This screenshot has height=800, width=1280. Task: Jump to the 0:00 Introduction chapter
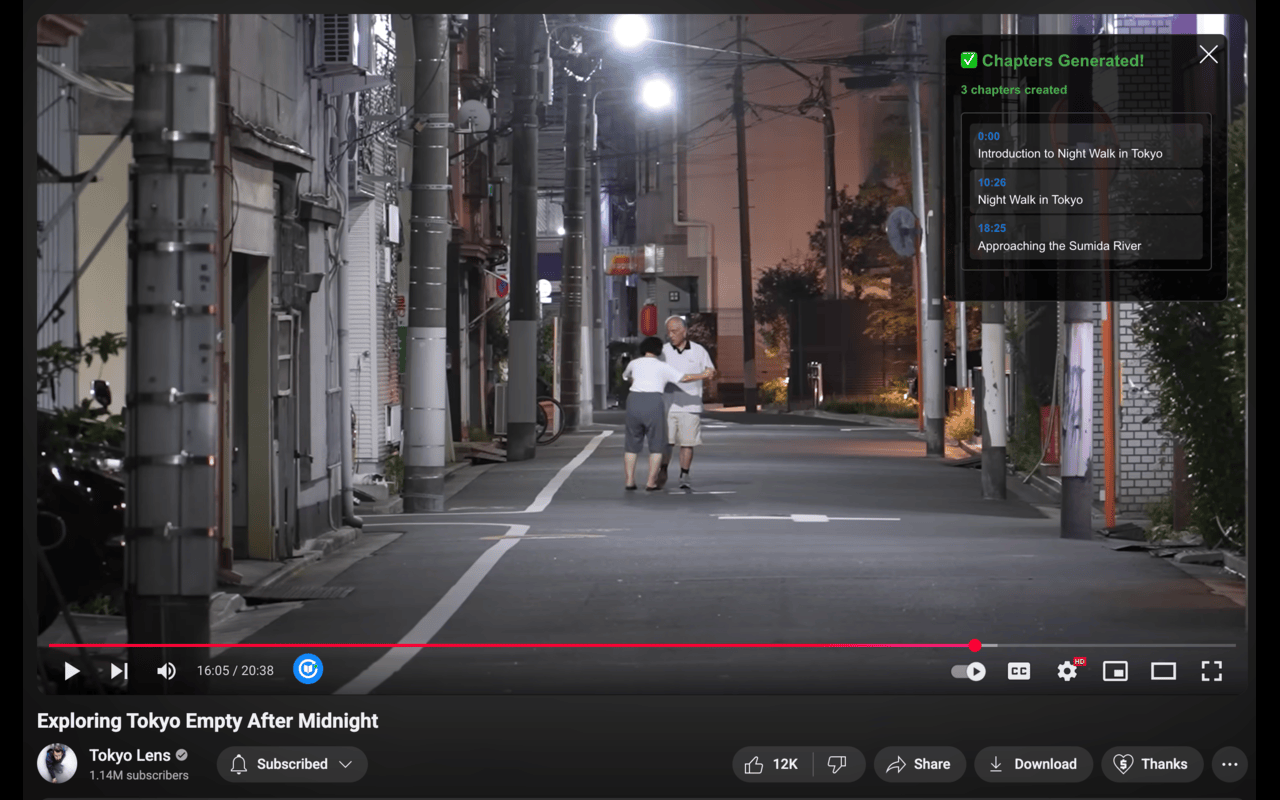[1087, 145]
